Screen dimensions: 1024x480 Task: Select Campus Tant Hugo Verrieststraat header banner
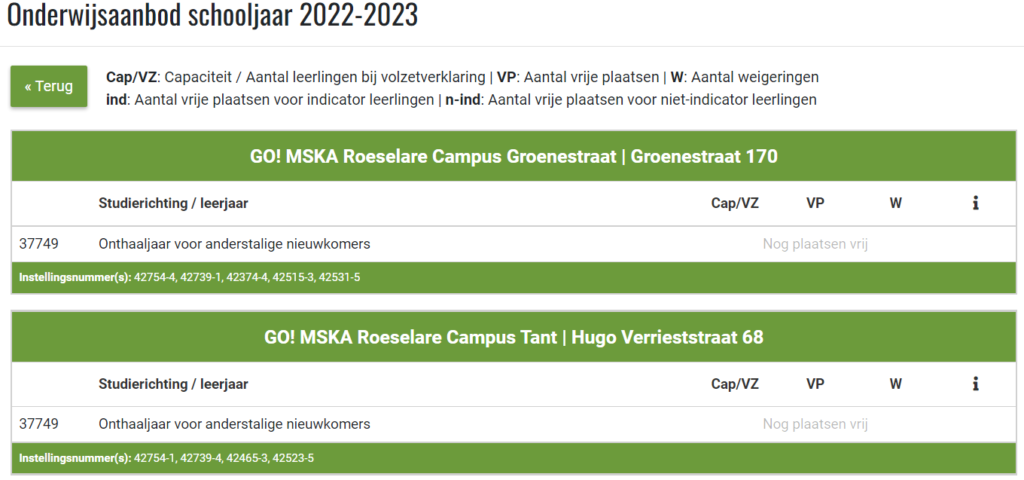513,337
